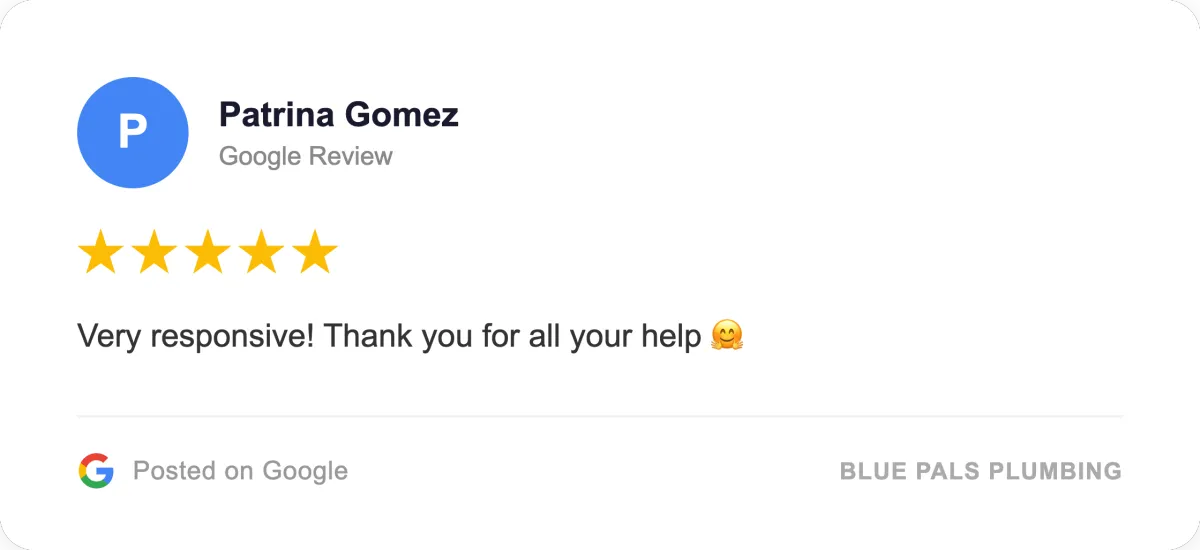
Task: Click the multicolor Google "G" logo
Action: pyautogui.click(x=96, y=470)
